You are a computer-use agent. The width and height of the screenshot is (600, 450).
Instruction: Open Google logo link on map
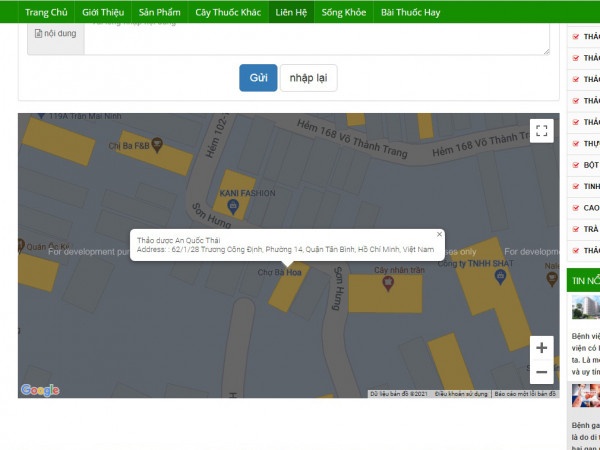[40, 390]
